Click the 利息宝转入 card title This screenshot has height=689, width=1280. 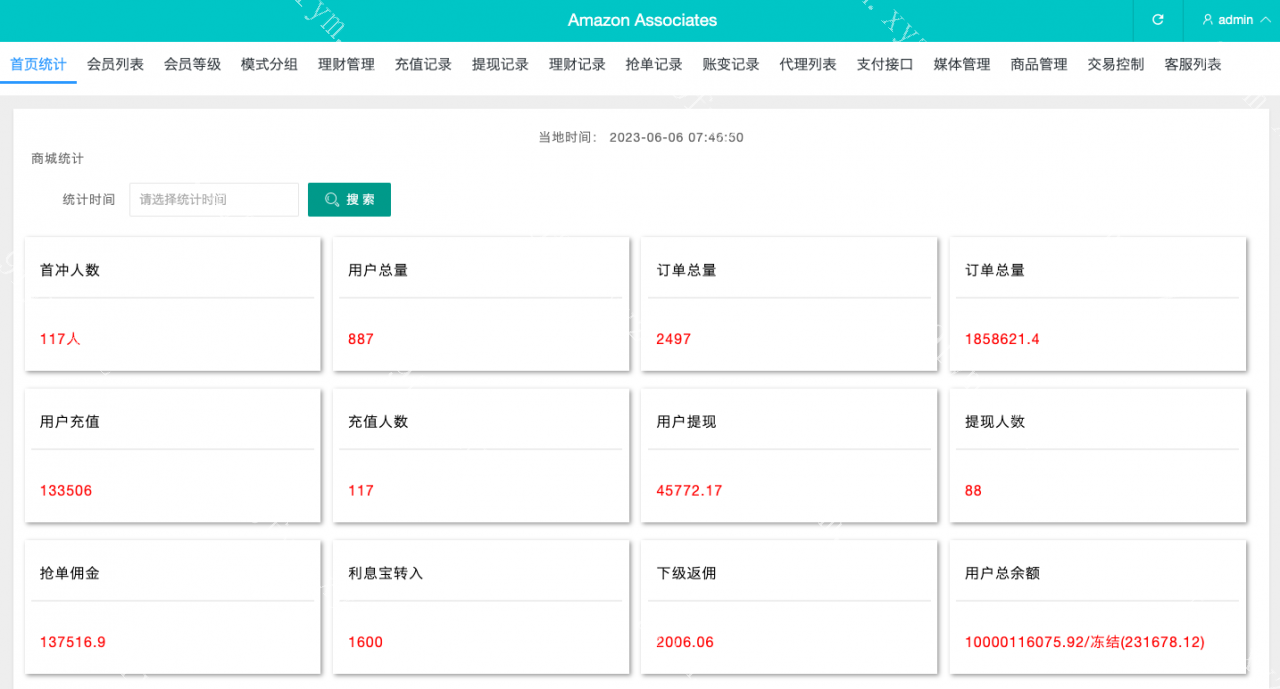(386, 574)
